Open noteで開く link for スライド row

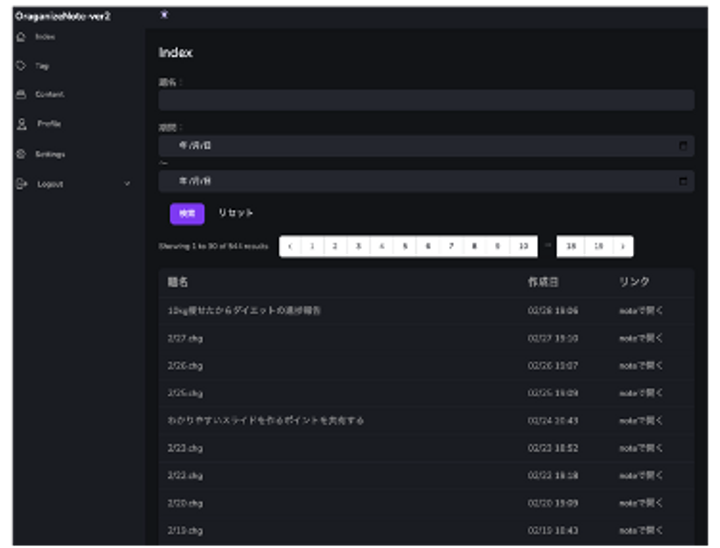[x=641, y=421]
